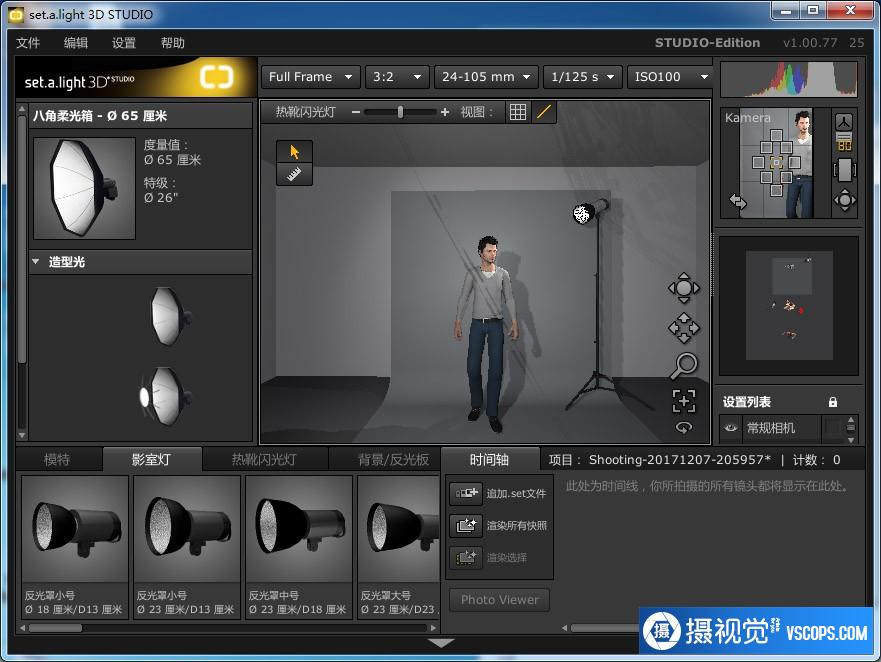This screenshot has height=662, width=881.
Task: Select the arrow pointer tool in viewport
Action: tap(294, 151)
